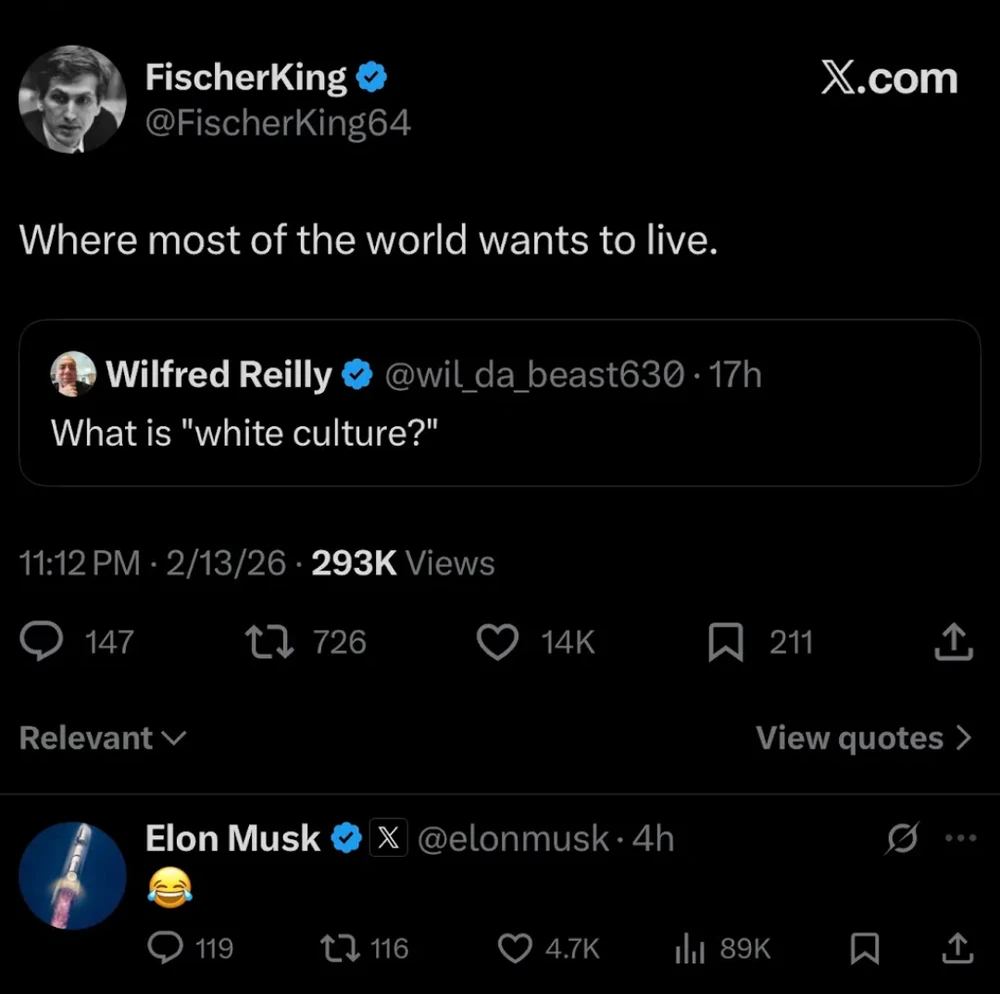Click the @FischerKing64 handle

pos(278,124)
